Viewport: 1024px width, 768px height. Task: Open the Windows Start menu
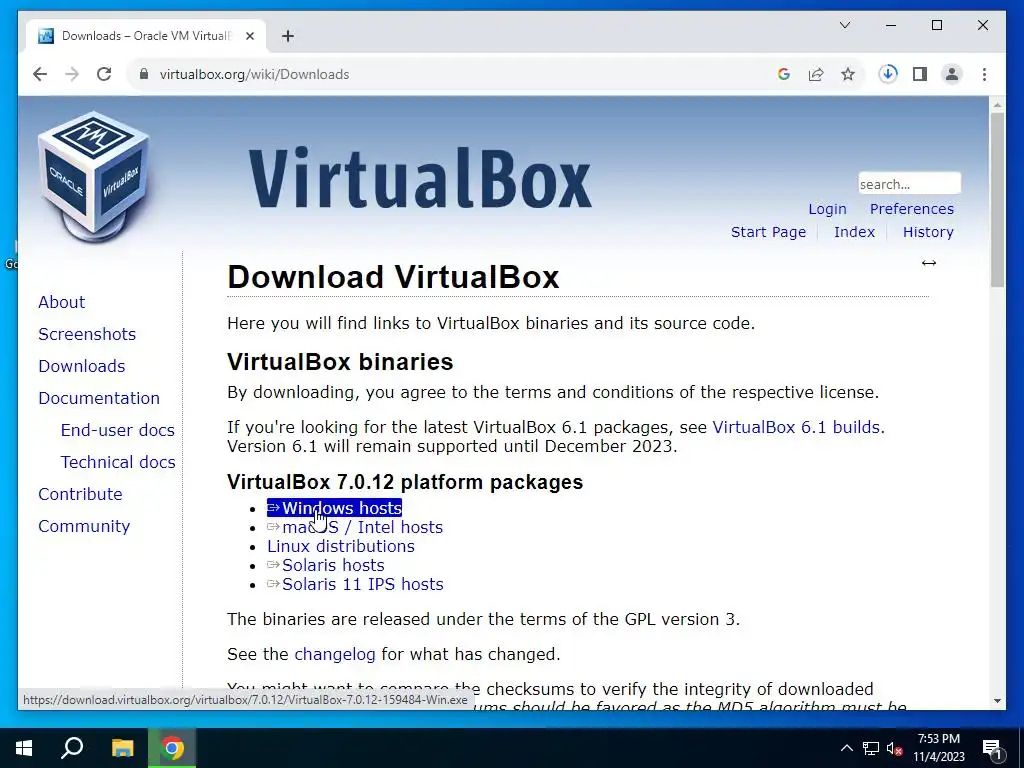[x=24, y=748]
